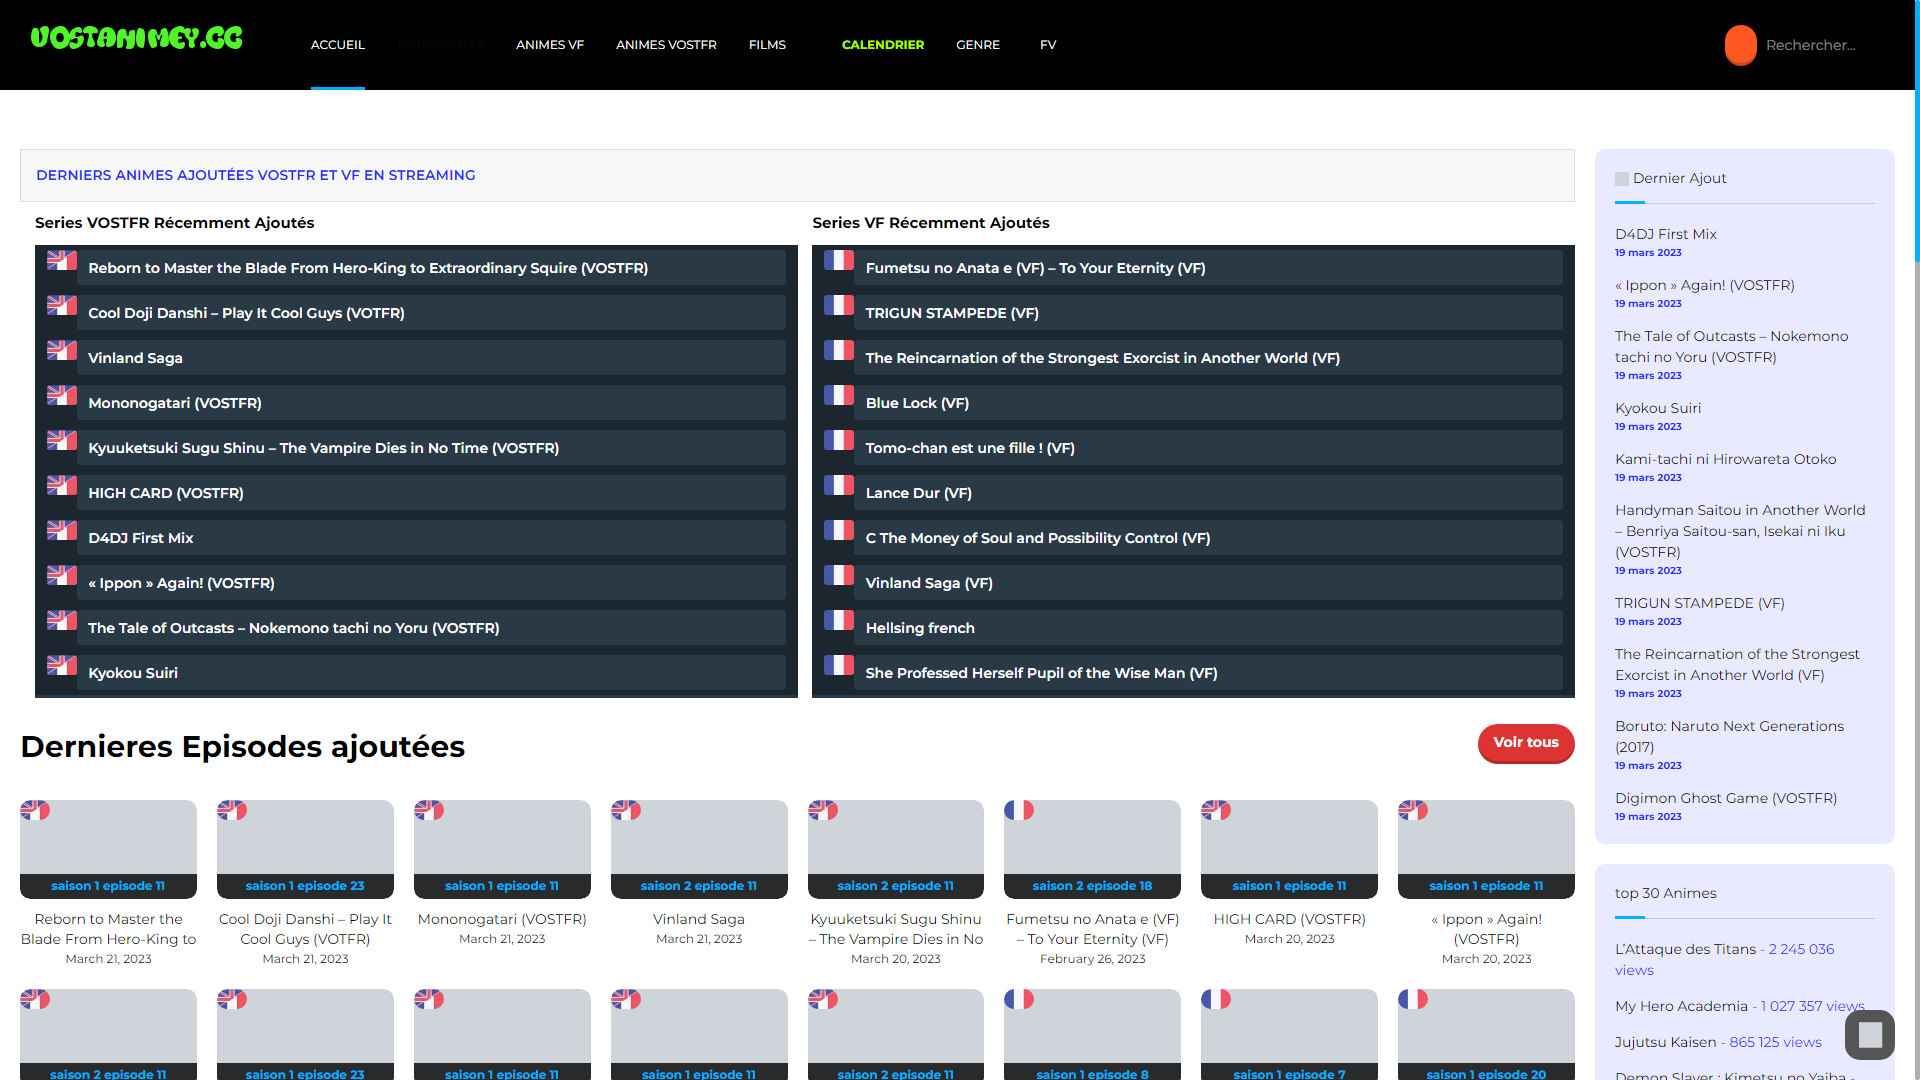Open Kyokou Suiri in Dernier Ajout sidebar
The image size is (1920, 1080).
[1657, 408]
